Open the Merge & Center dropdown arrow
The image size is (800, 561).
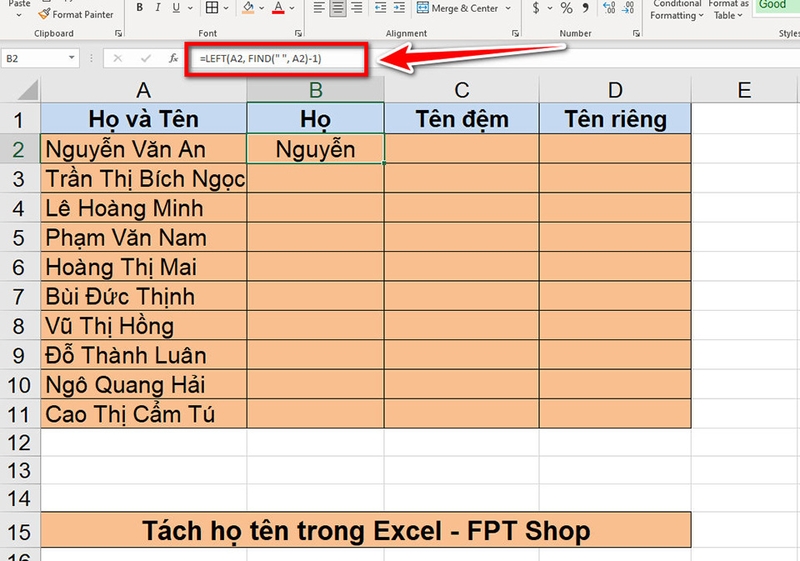click(508, 8)
